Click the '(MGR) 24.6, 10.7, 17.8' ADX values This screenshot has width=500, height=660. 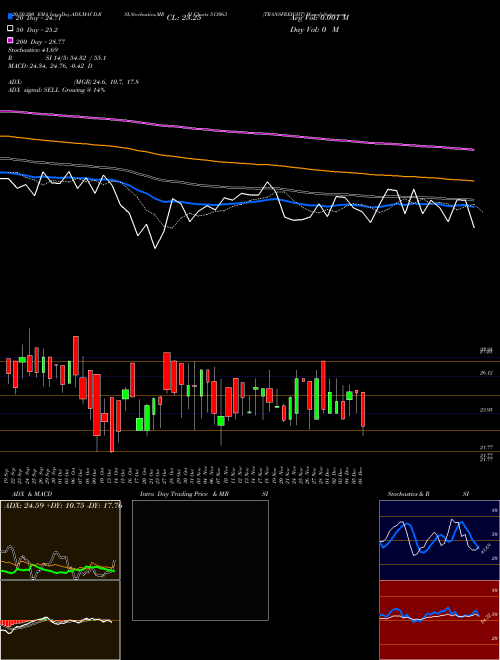(x=106, y=82)
